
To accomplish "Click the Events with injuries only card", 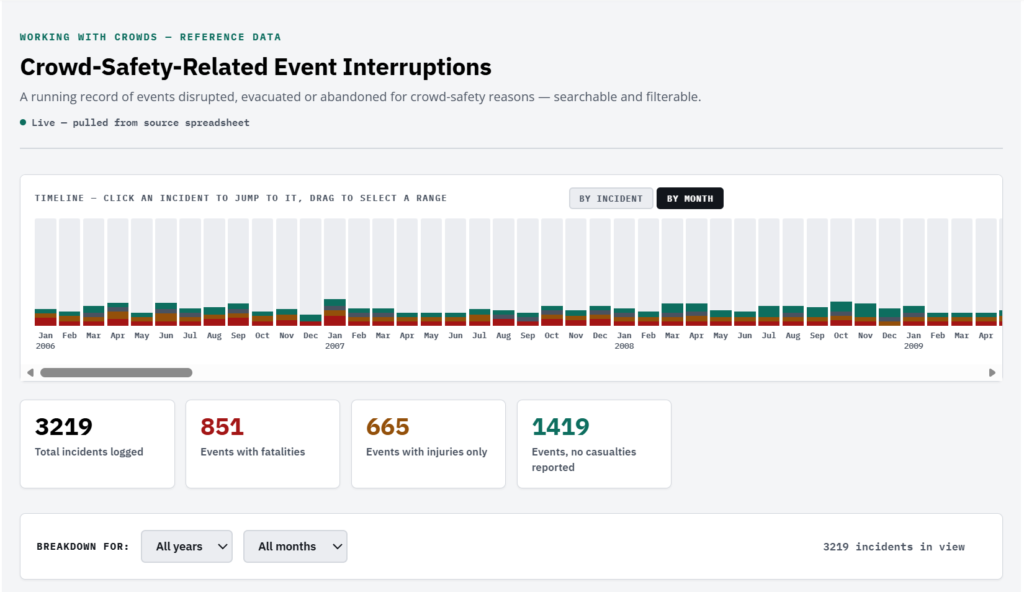I will tap(428, 444).
